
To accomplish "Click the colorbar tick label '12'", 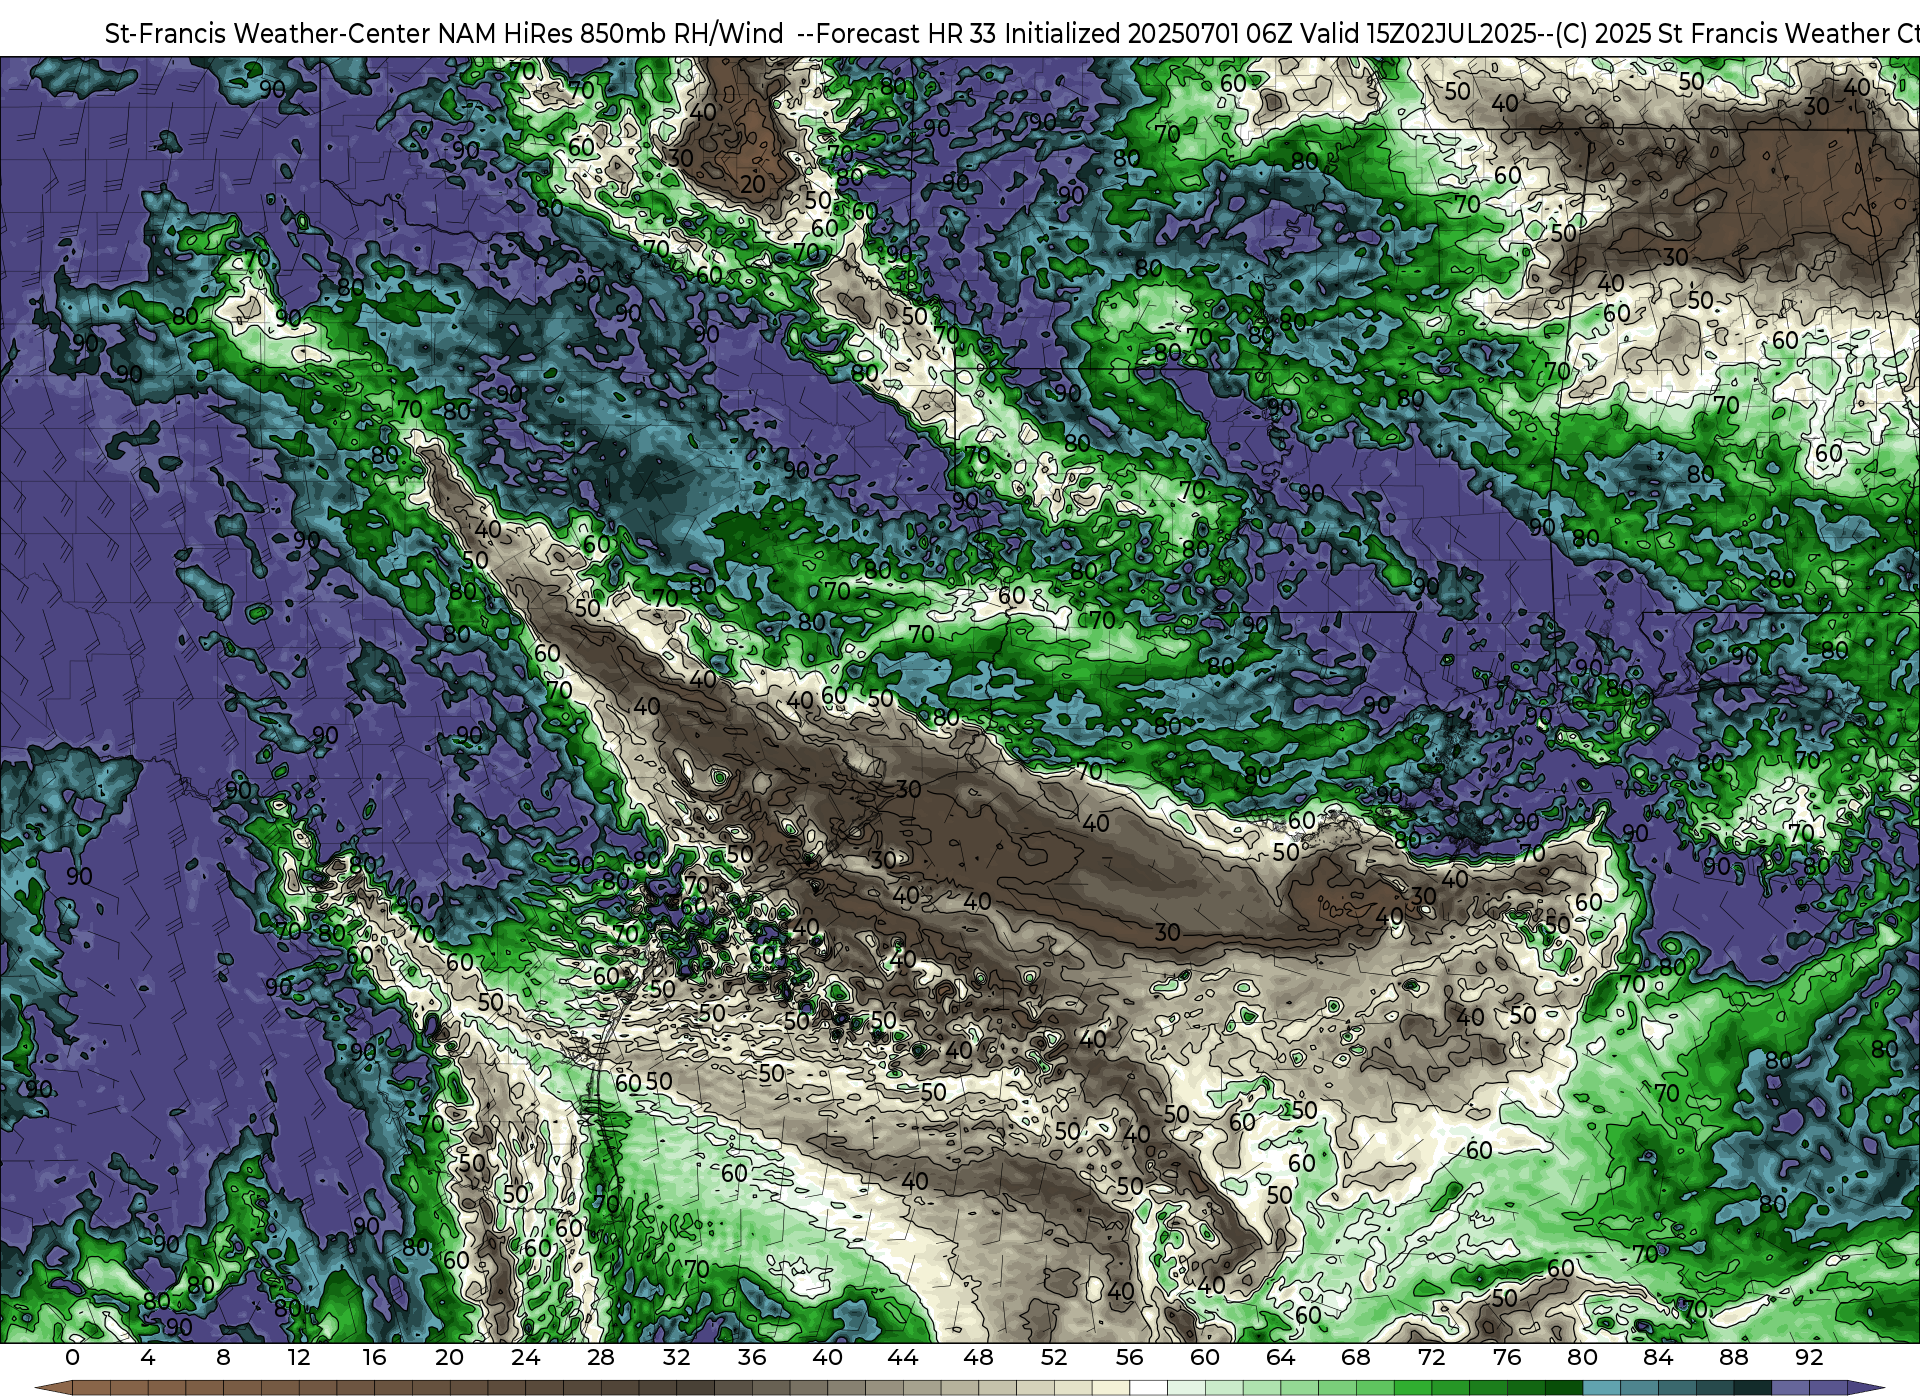I will point(299,1358).
